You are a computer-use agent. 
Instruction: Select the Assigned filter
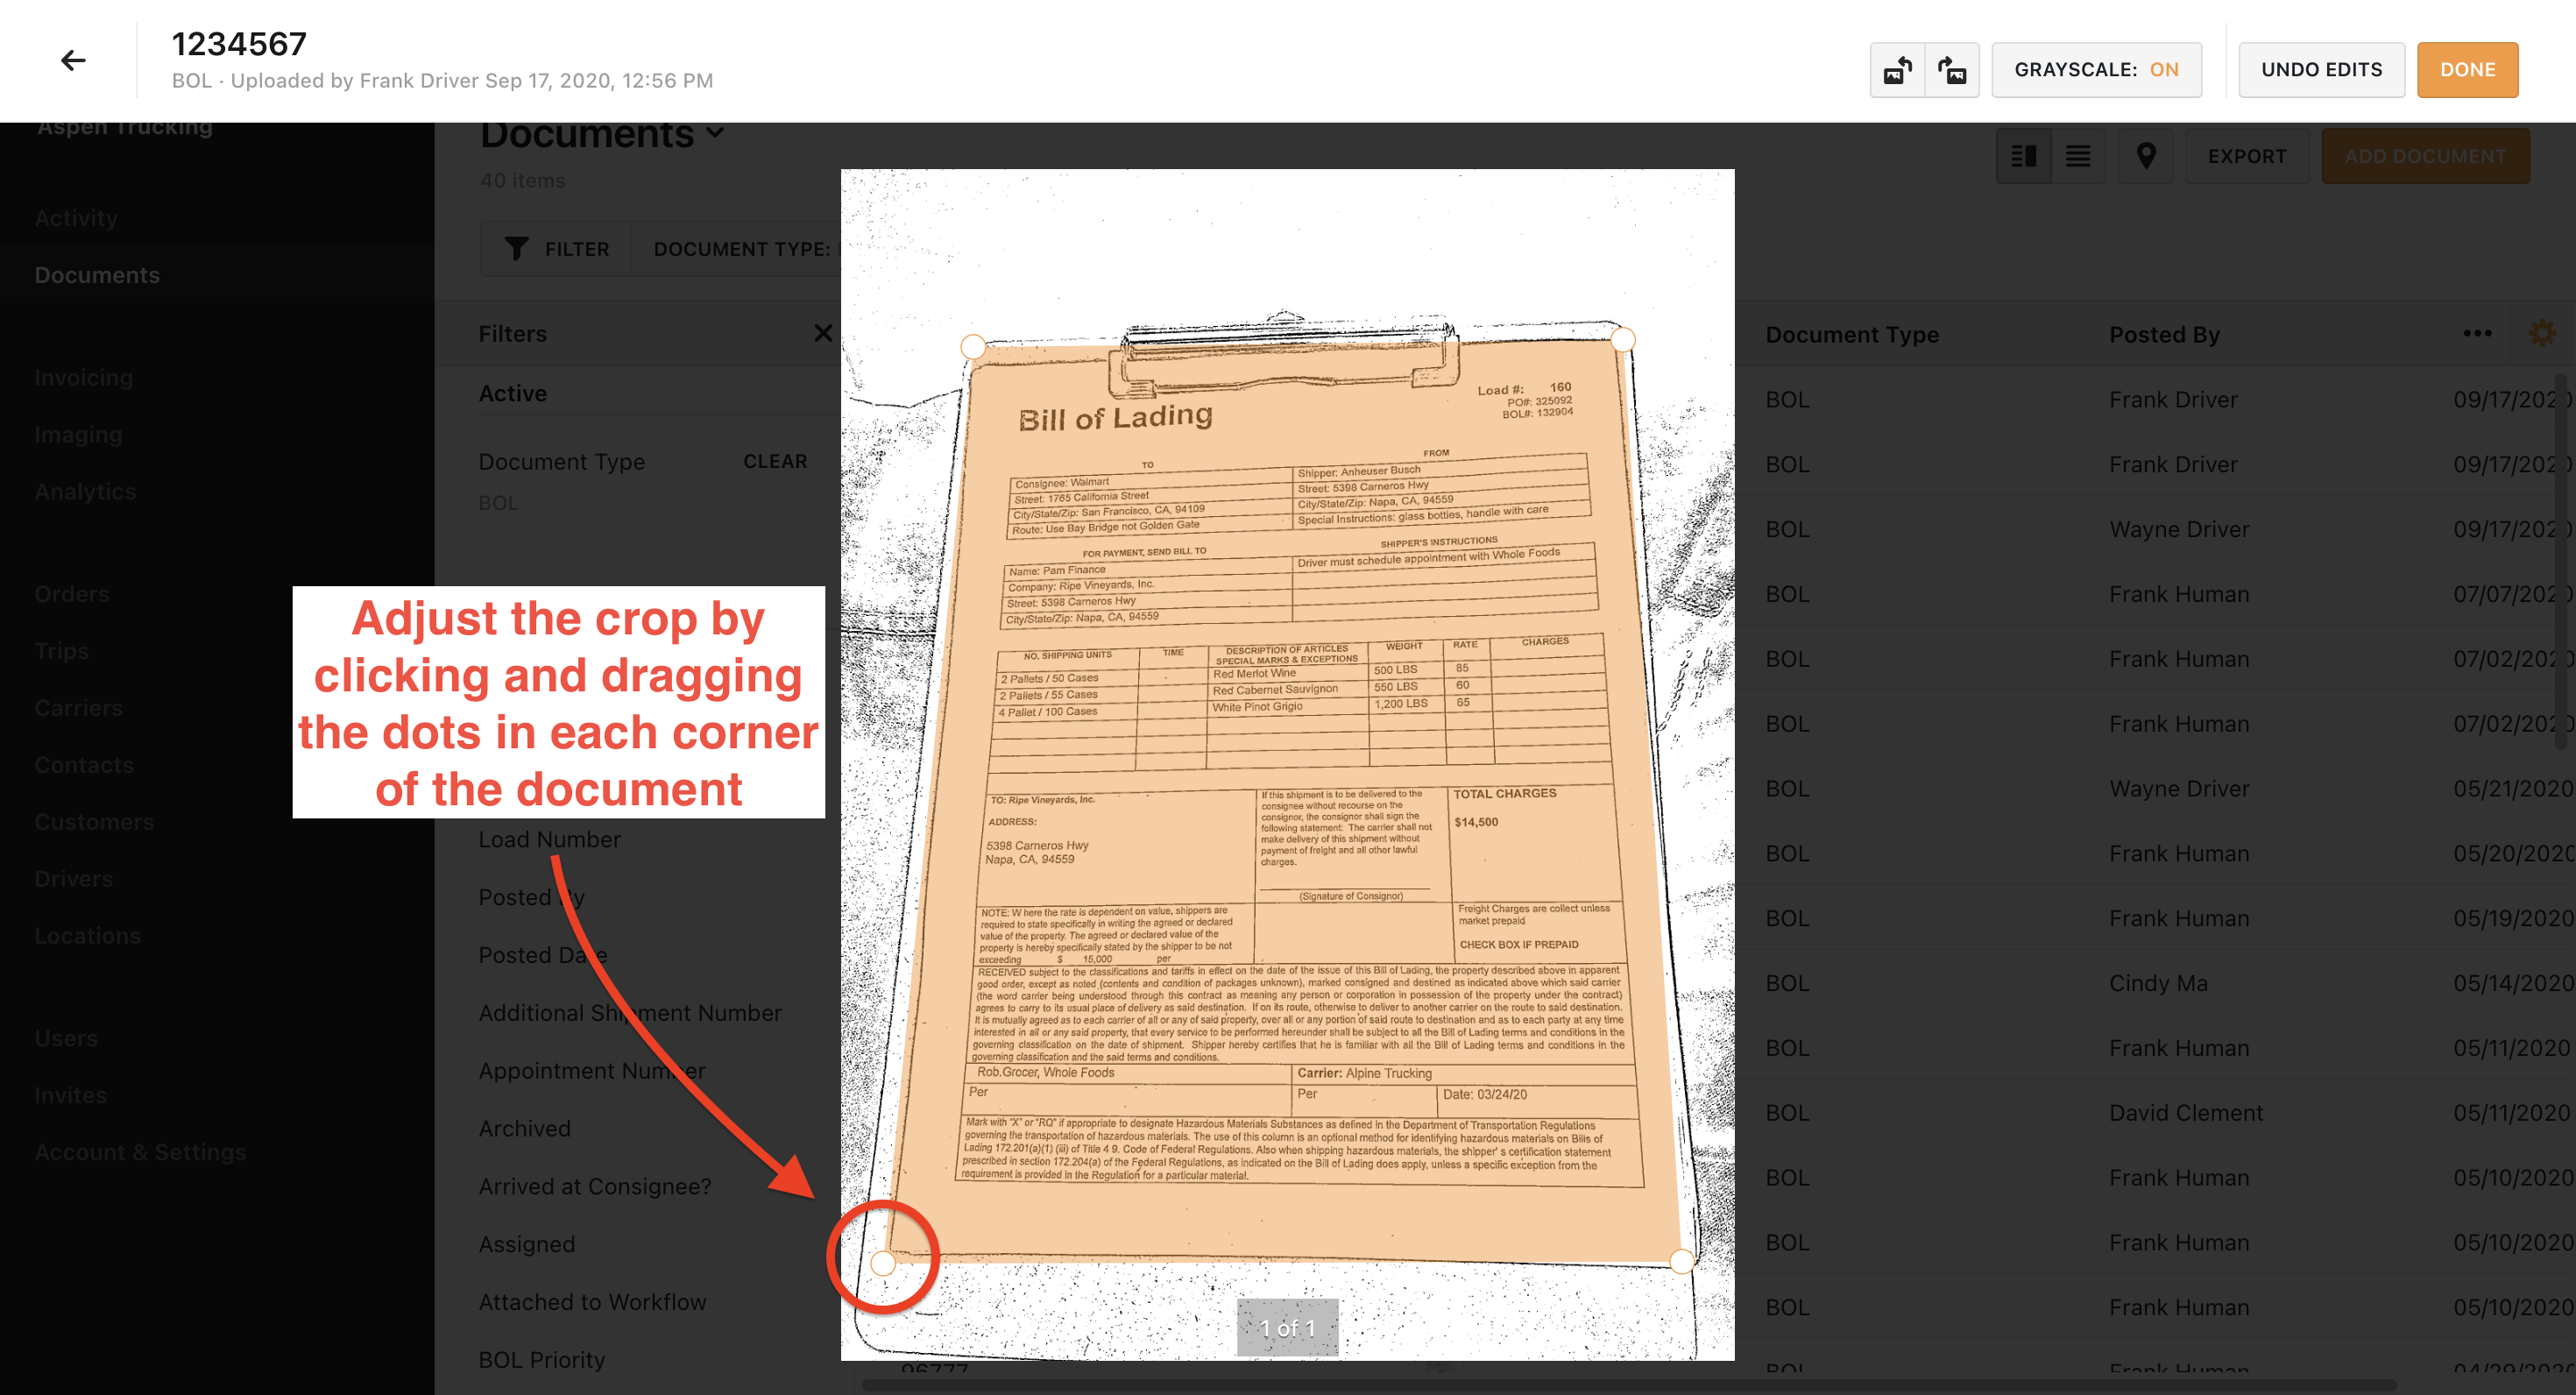coord(527,1244)
